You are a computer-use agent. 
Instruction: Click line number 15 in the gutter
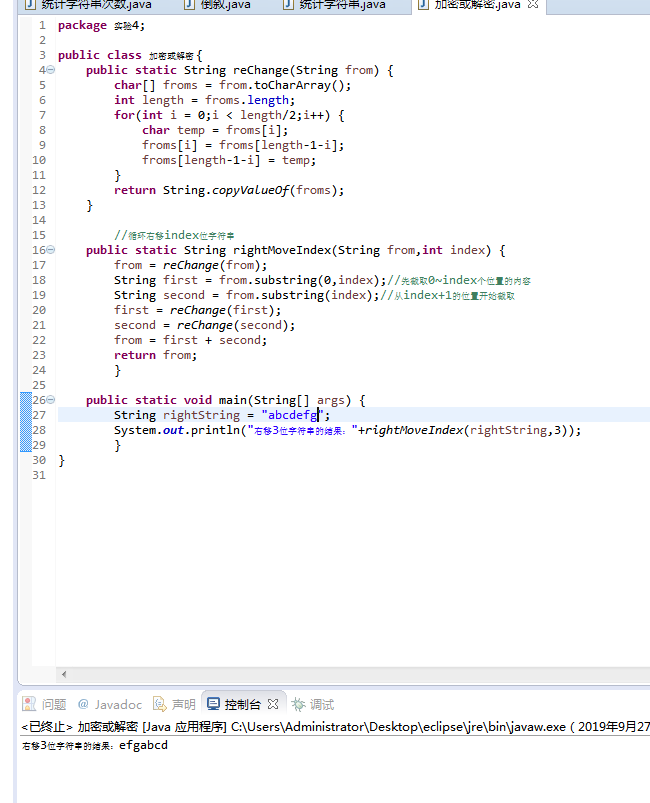tap(39, 235)
